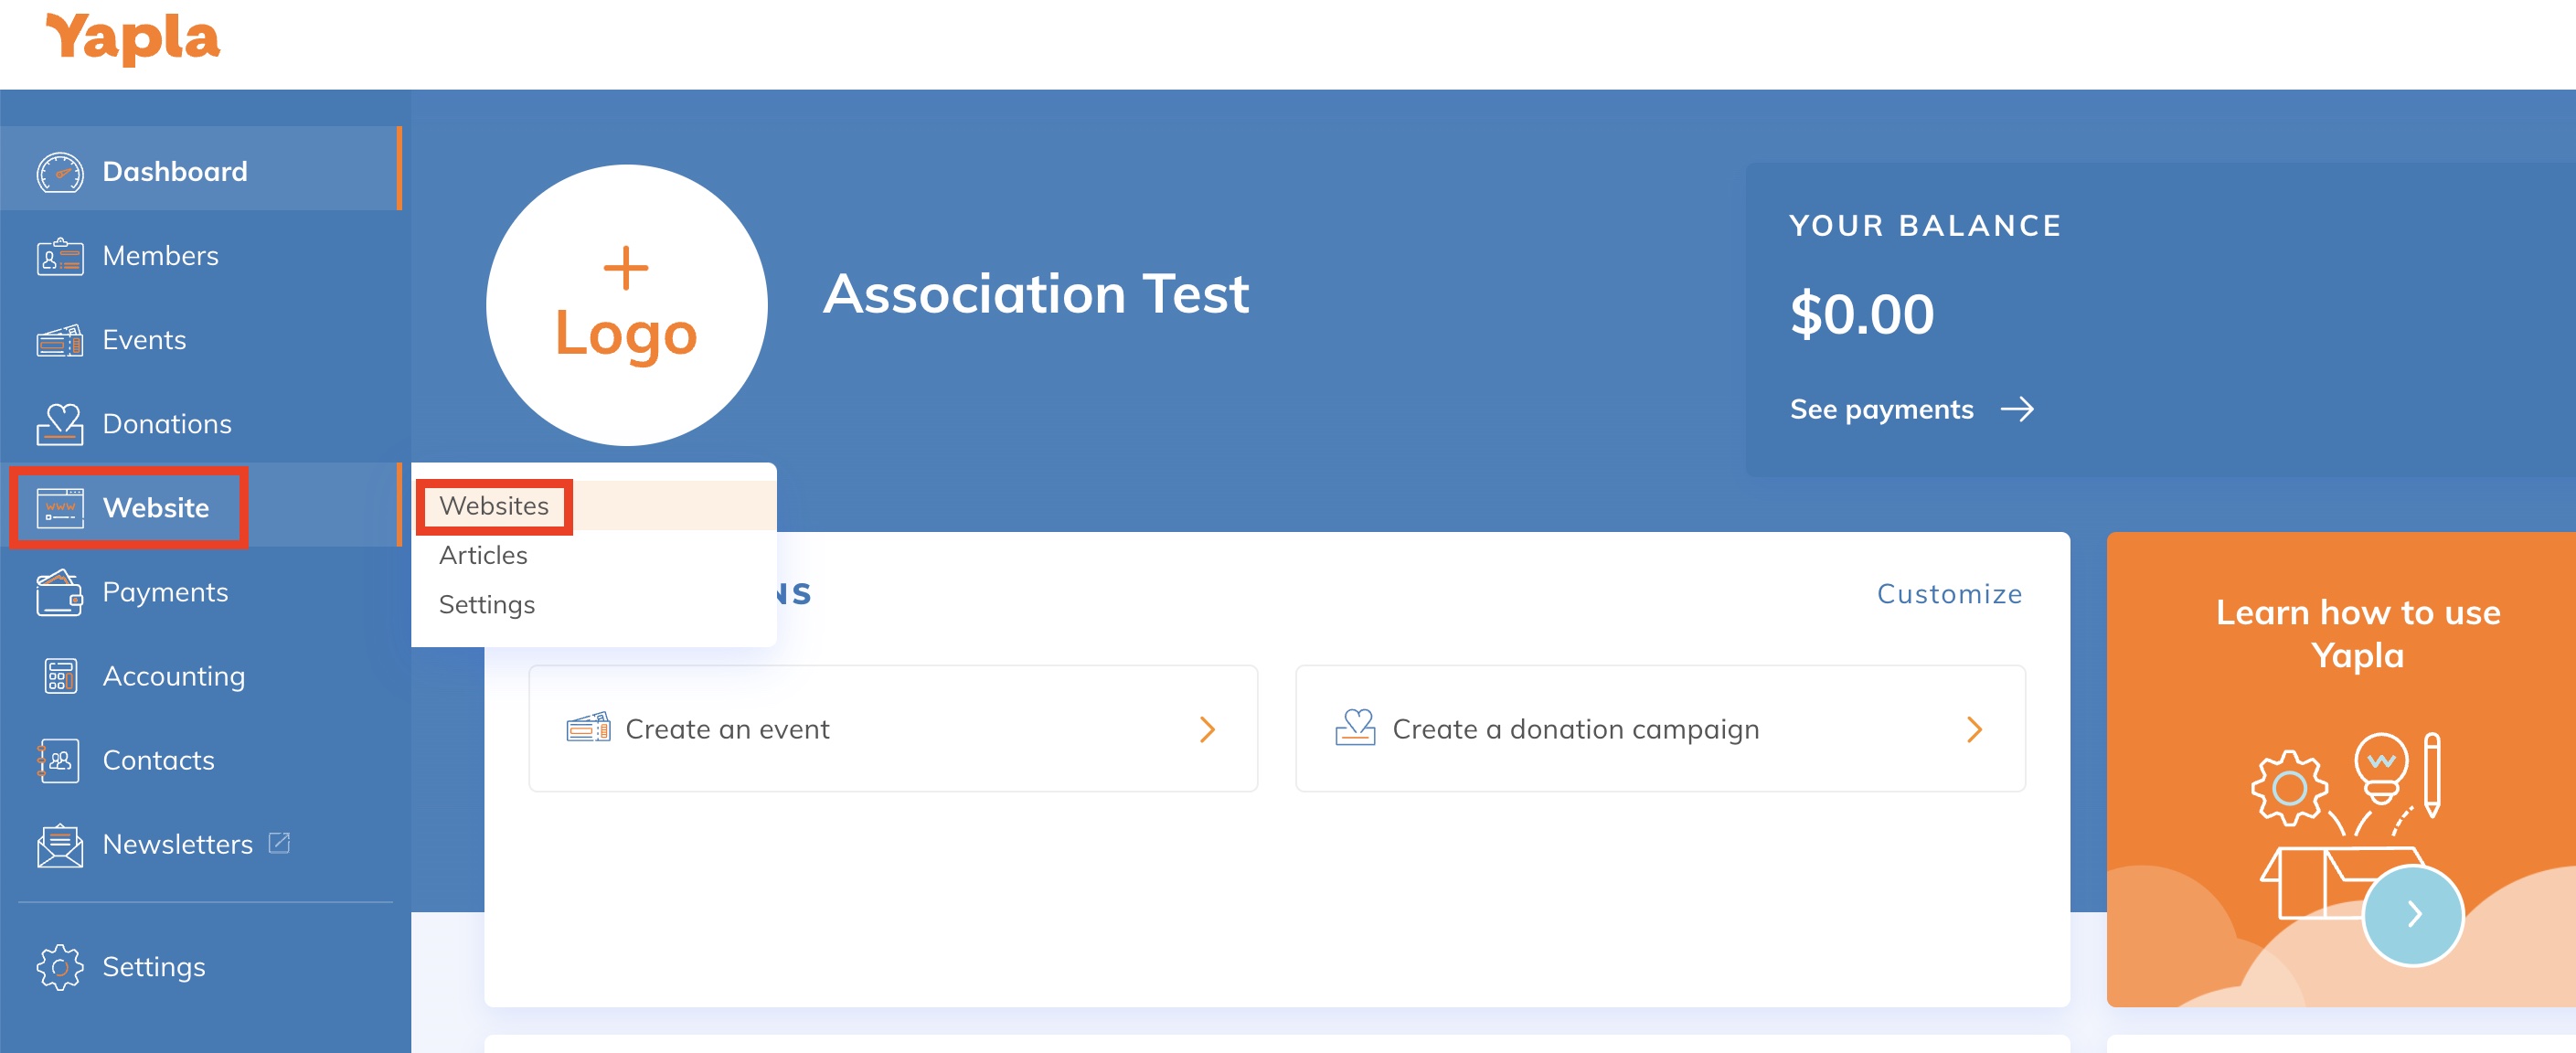Choose Articles from Website submenu
This screenshot has width=2576, height=1053.
(x=483, y=555)
